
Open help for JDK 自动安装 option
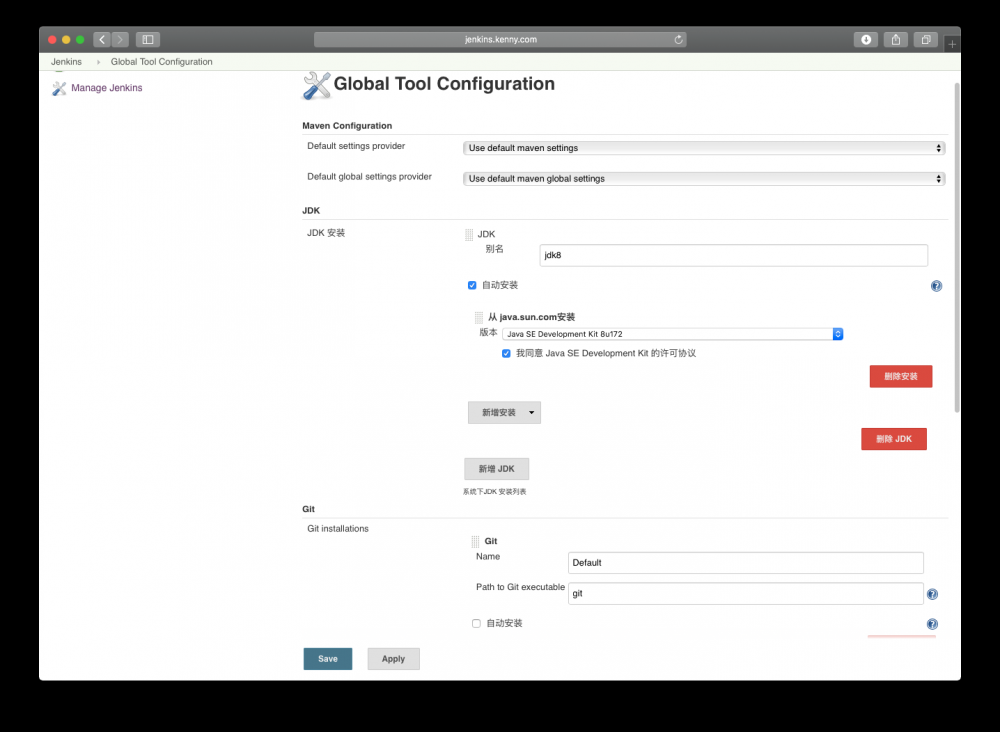point(936,285)
